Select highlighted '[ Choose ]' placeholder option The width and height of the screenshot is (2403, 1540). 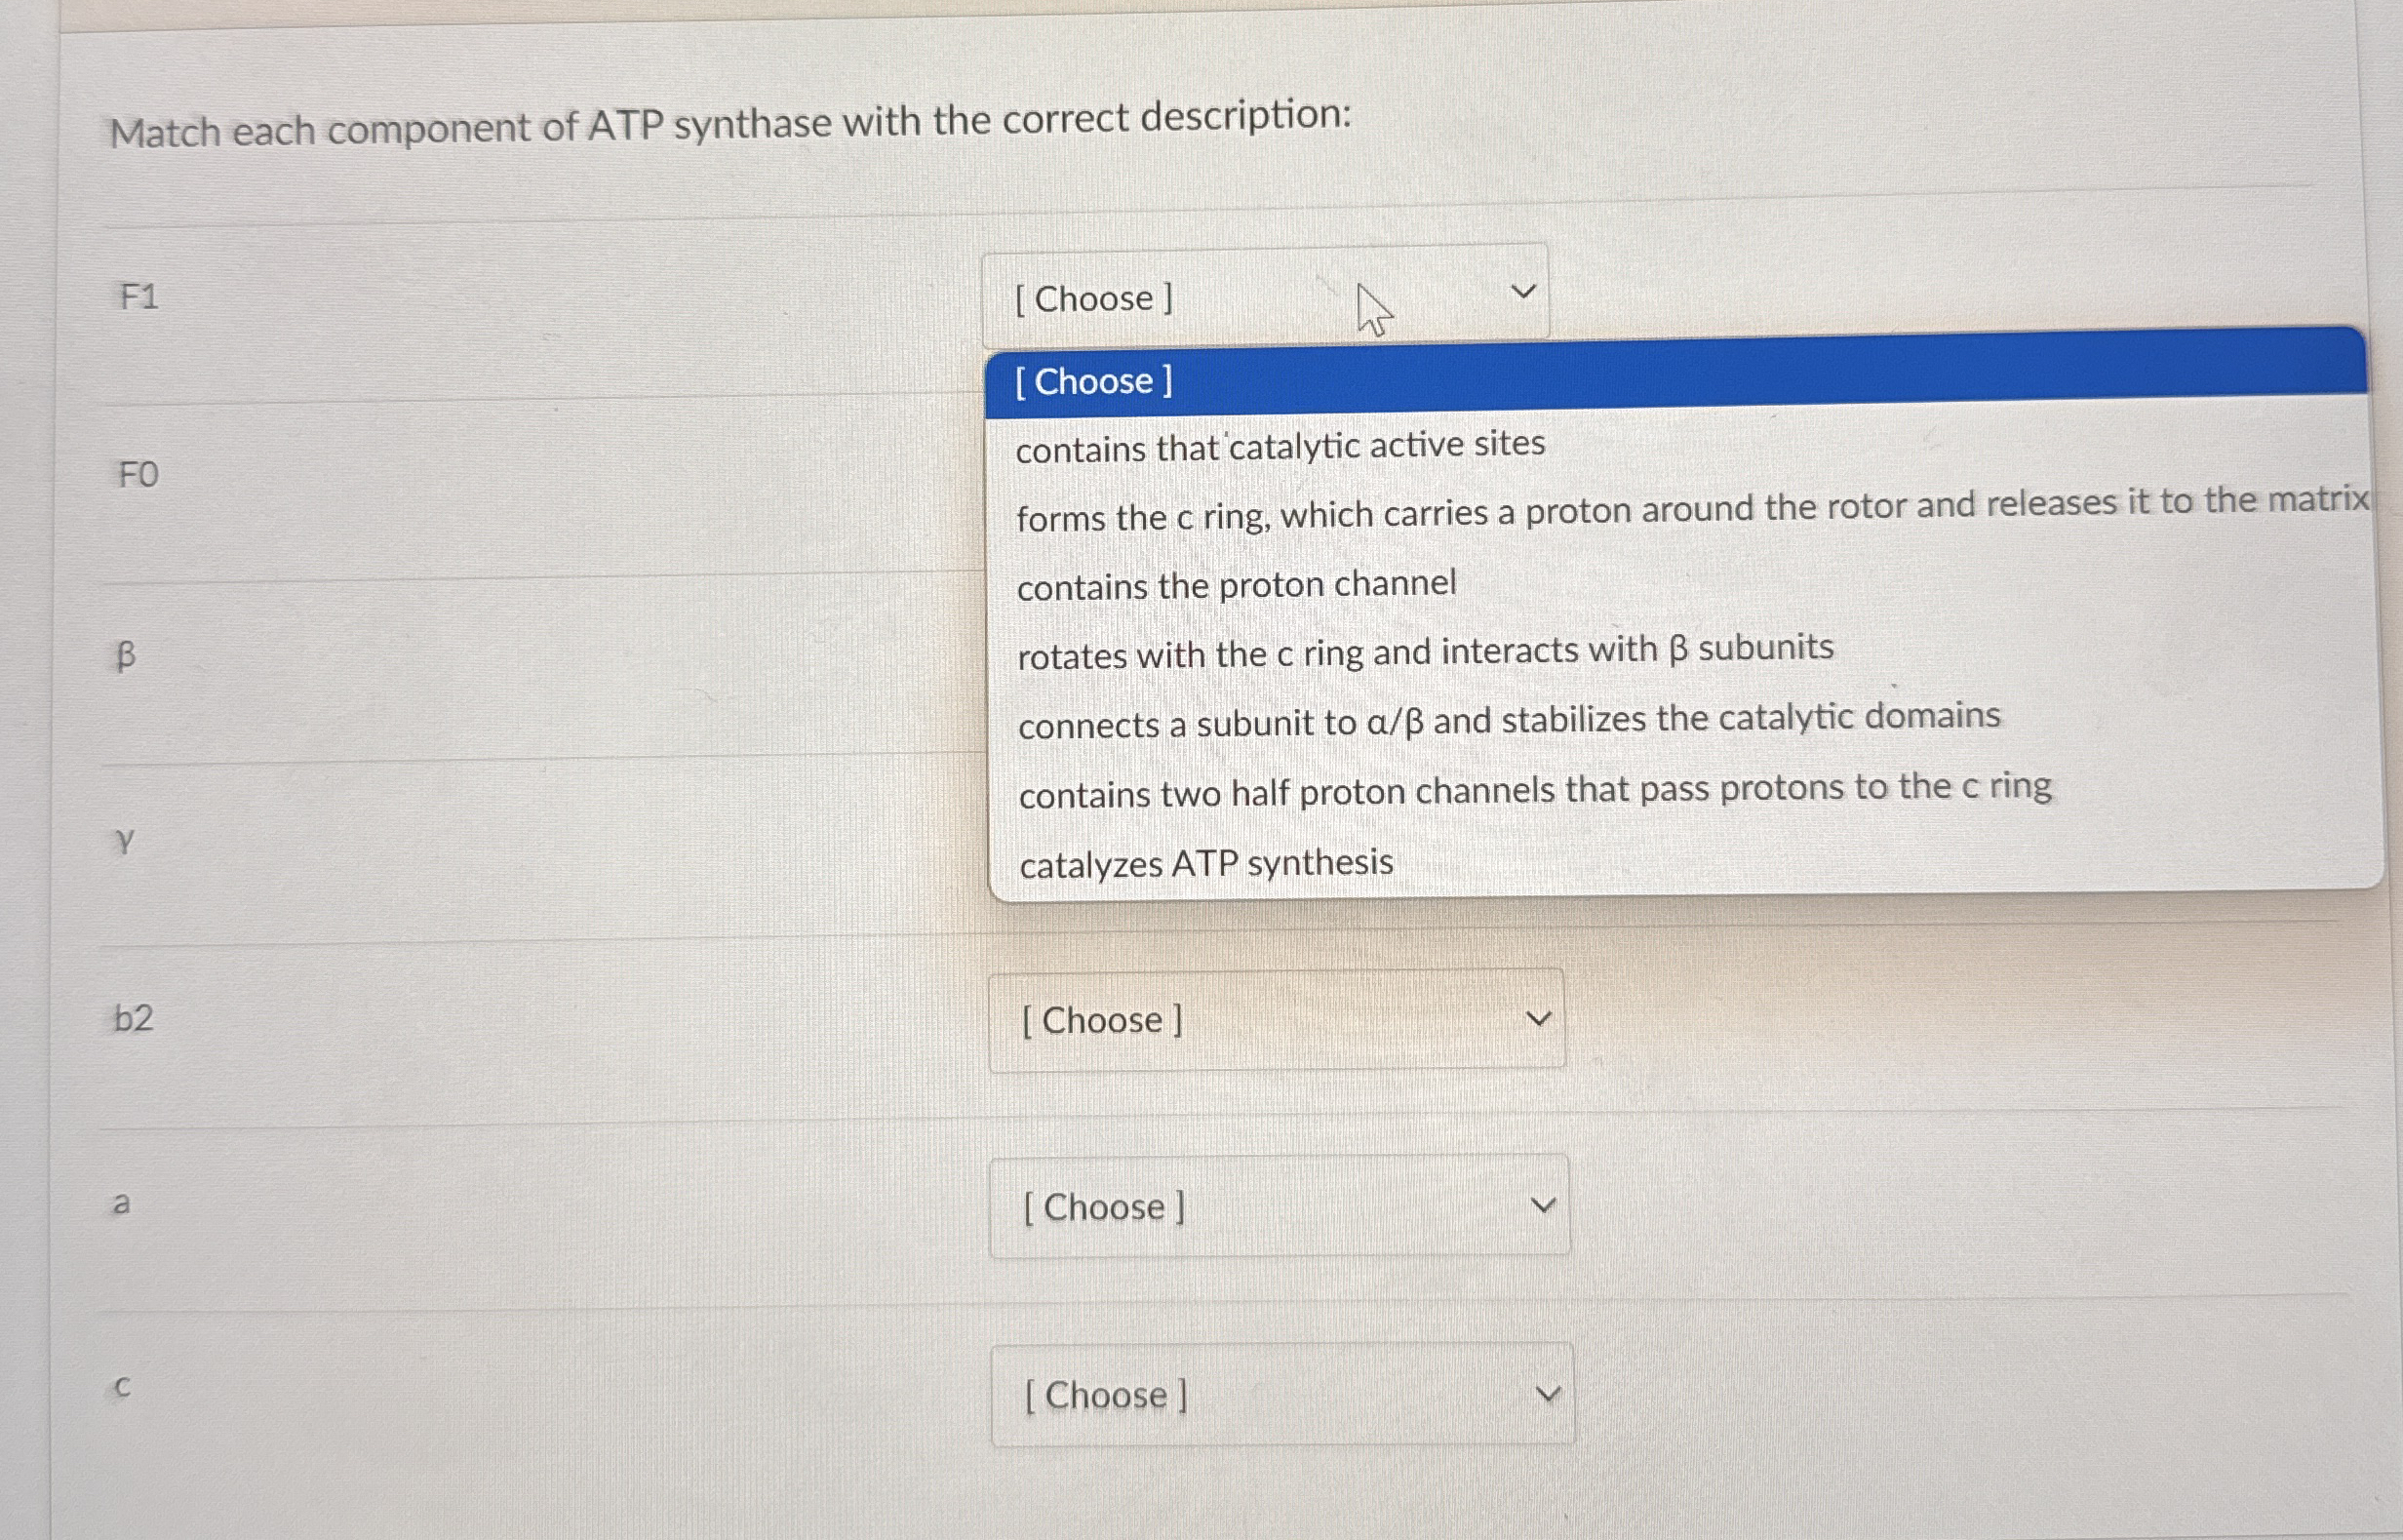click(x=1094, y=382)
